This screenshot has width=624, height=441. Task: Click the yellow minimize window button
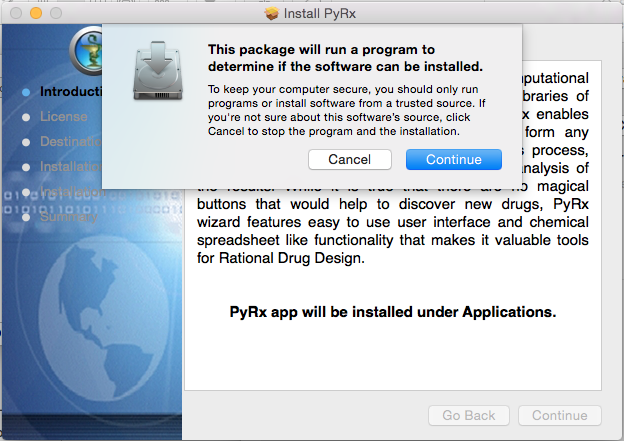[x=36, y=13]
